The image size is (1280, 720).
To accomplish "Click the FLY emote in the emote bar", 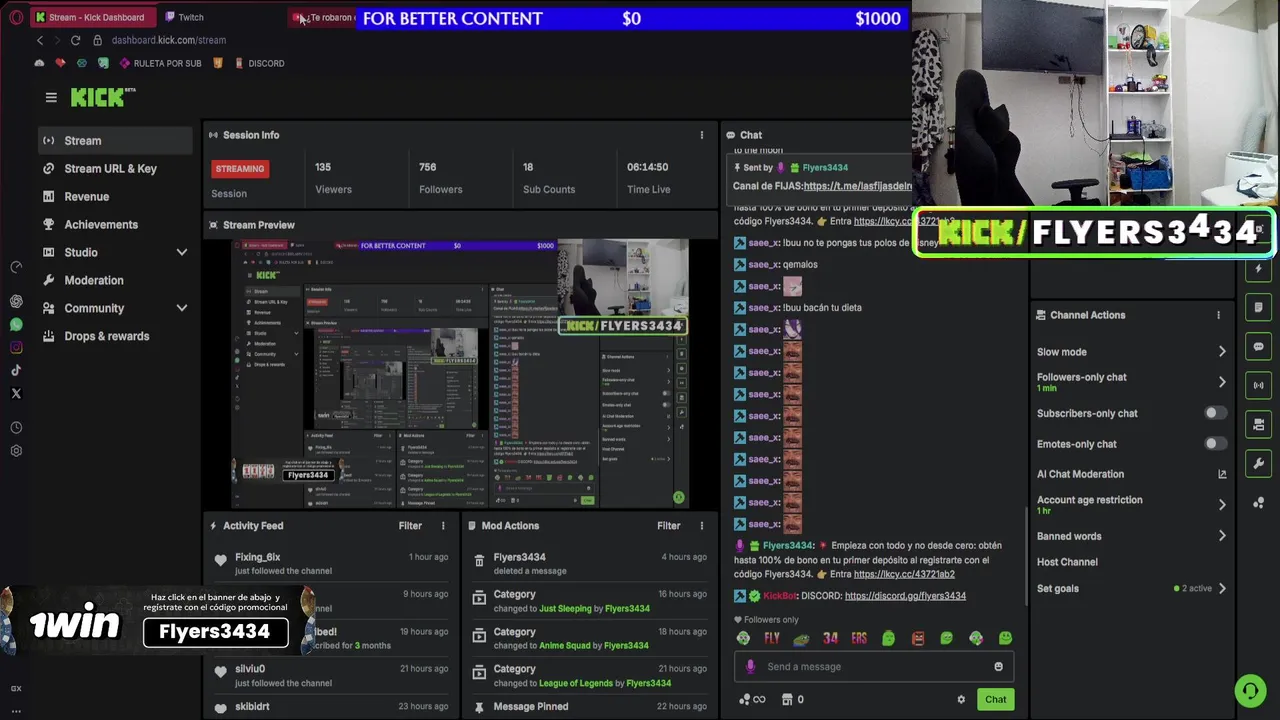I will pyautogui.click(x=772, y=638).
